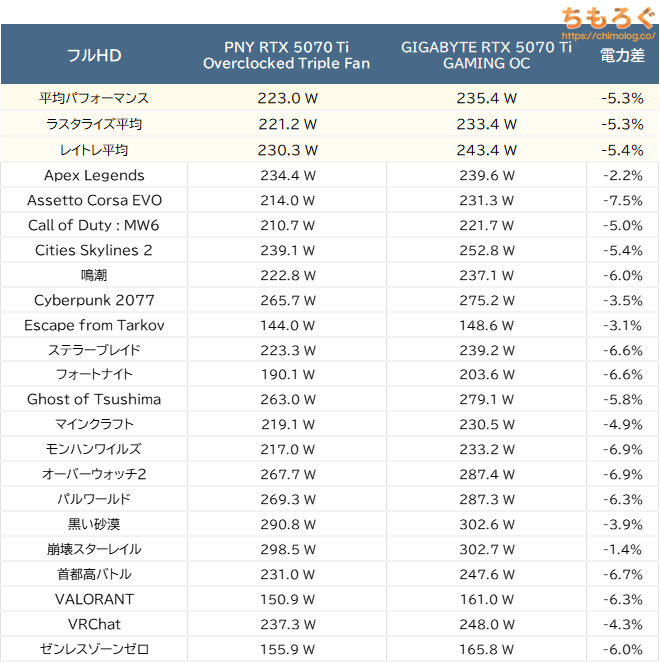Select the 248.0 W cell
Viewport: 660px width, 663px height.
click(486, 623)
